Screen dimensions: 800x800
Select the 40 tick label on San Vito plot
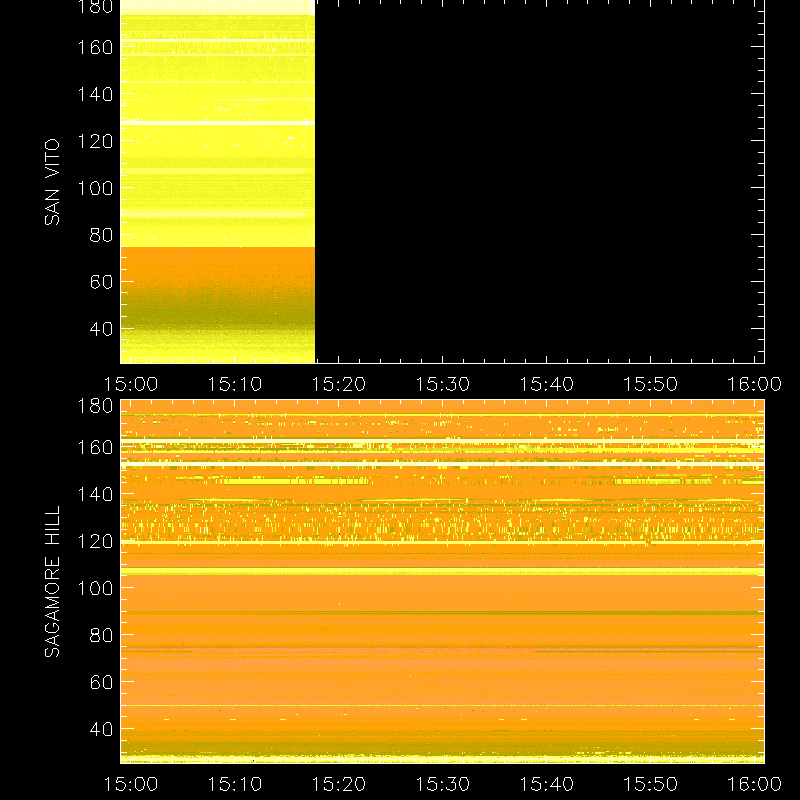click(x=101, y=329)
